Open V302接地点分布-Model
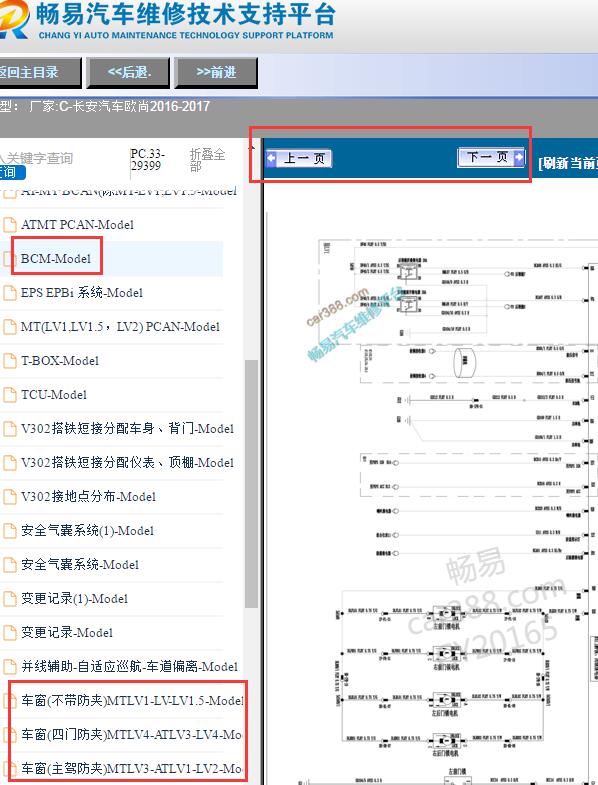The width and height of the screenshot is (598, 785). [88, 497]
